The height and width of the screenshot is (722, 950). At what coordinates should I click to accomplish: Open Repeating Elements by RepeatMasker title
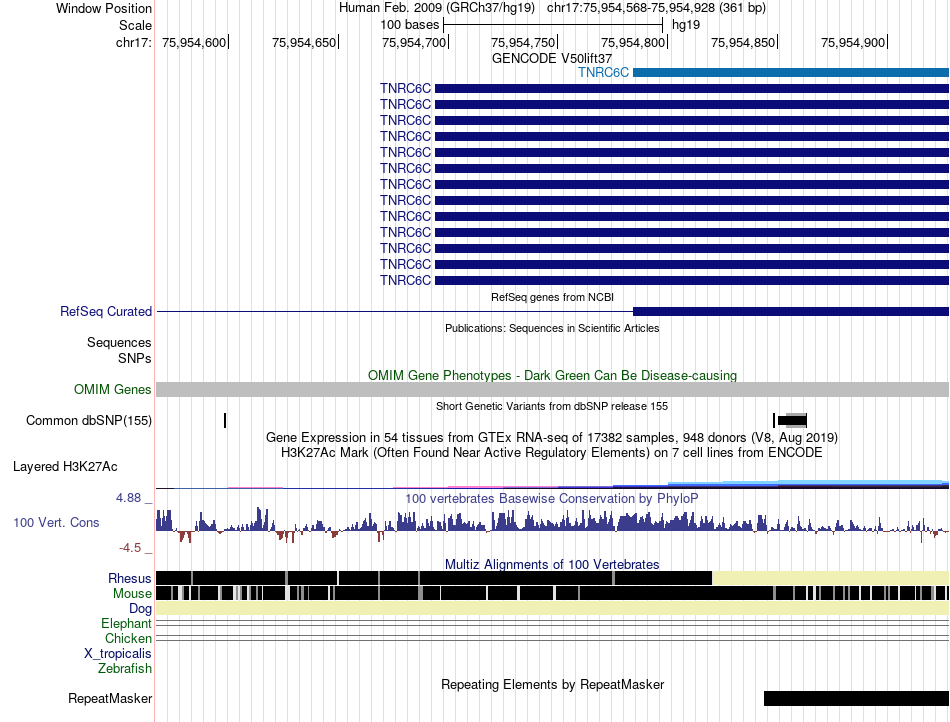point(552,684)
